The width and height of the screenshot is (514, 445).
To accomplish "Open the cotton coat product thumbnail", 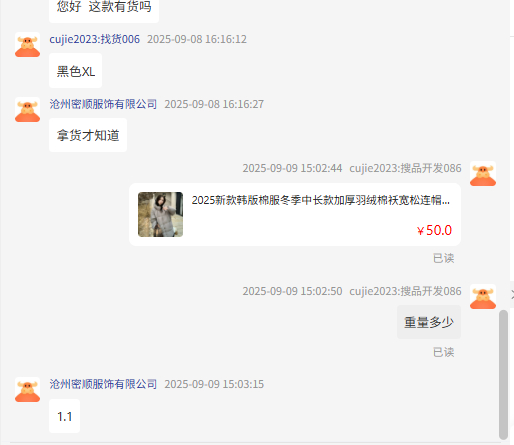I will [160, 214].
